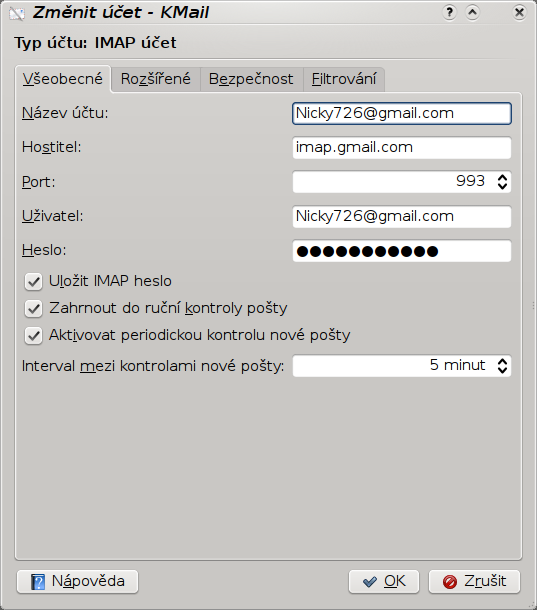Click the Nápověda help button
Viewport: 537px width, 610px height.
(x=77, y=582)
